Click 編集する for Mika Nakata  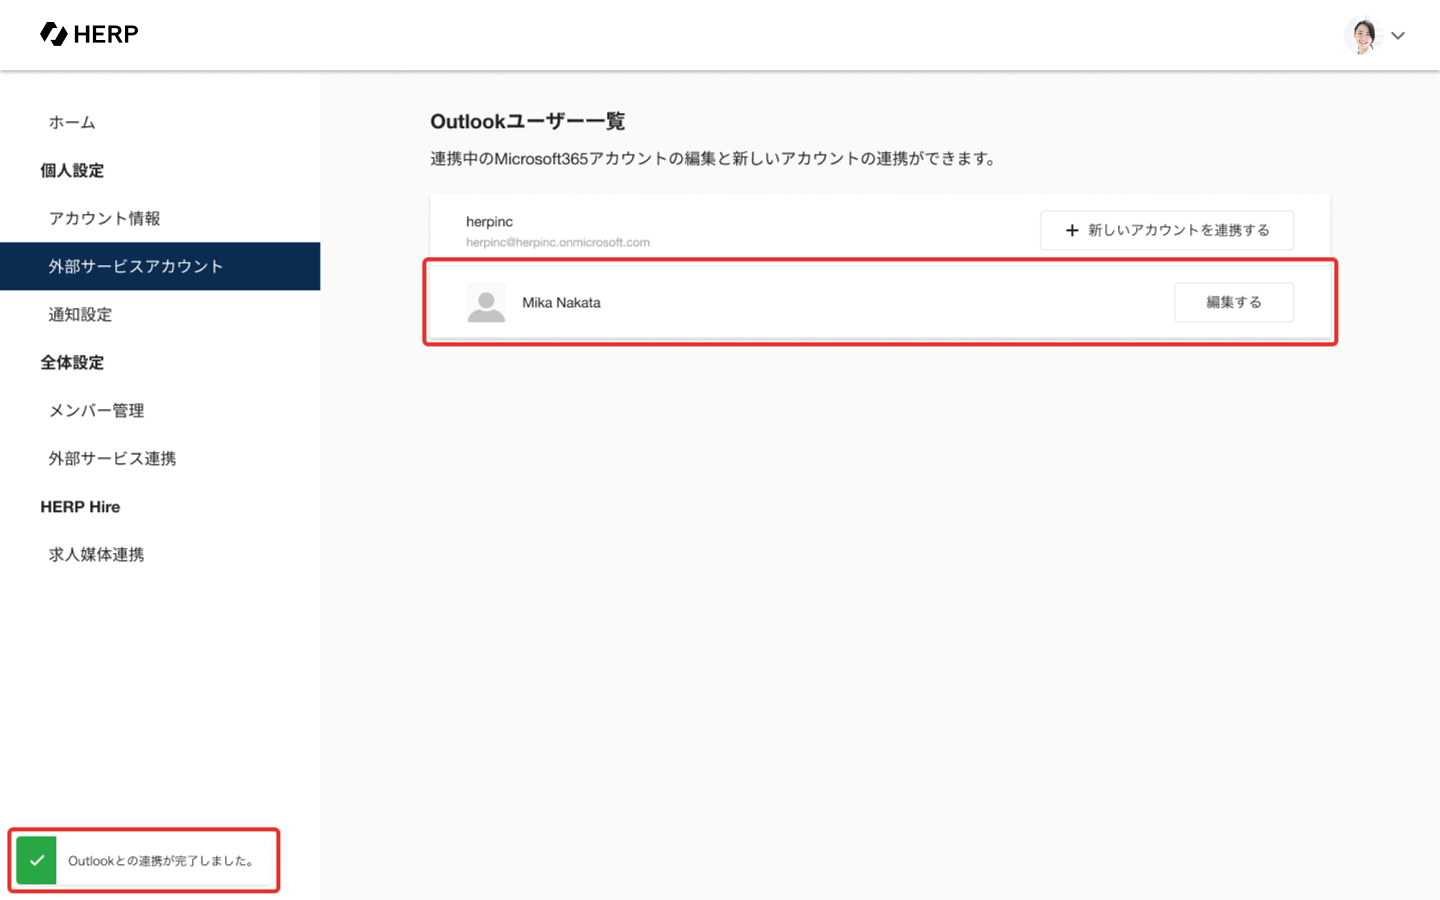point(1234,302)
